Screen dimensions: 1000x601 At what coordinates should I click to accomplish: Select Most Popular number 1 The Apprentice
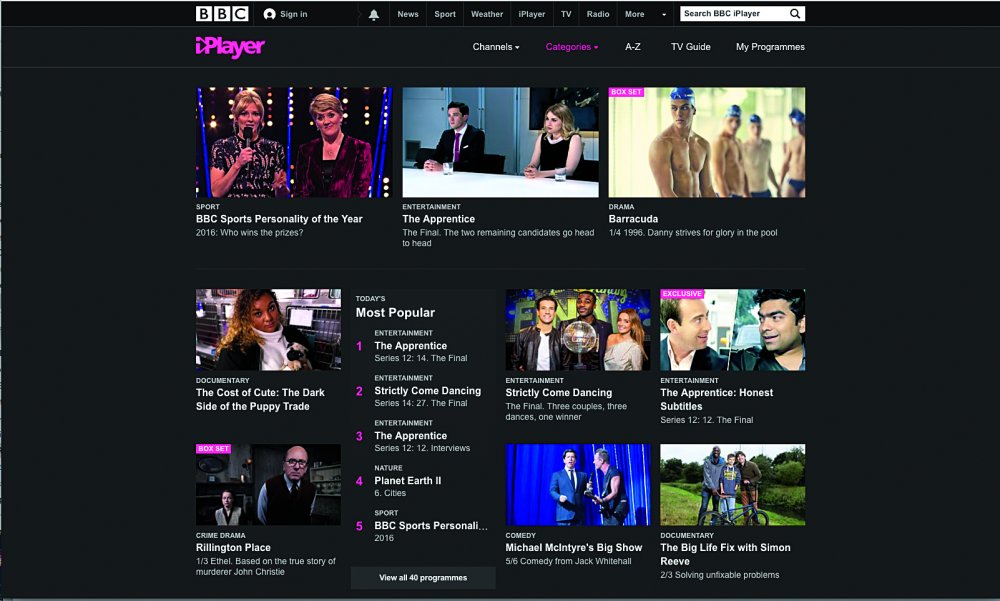[x=411, y=346]
